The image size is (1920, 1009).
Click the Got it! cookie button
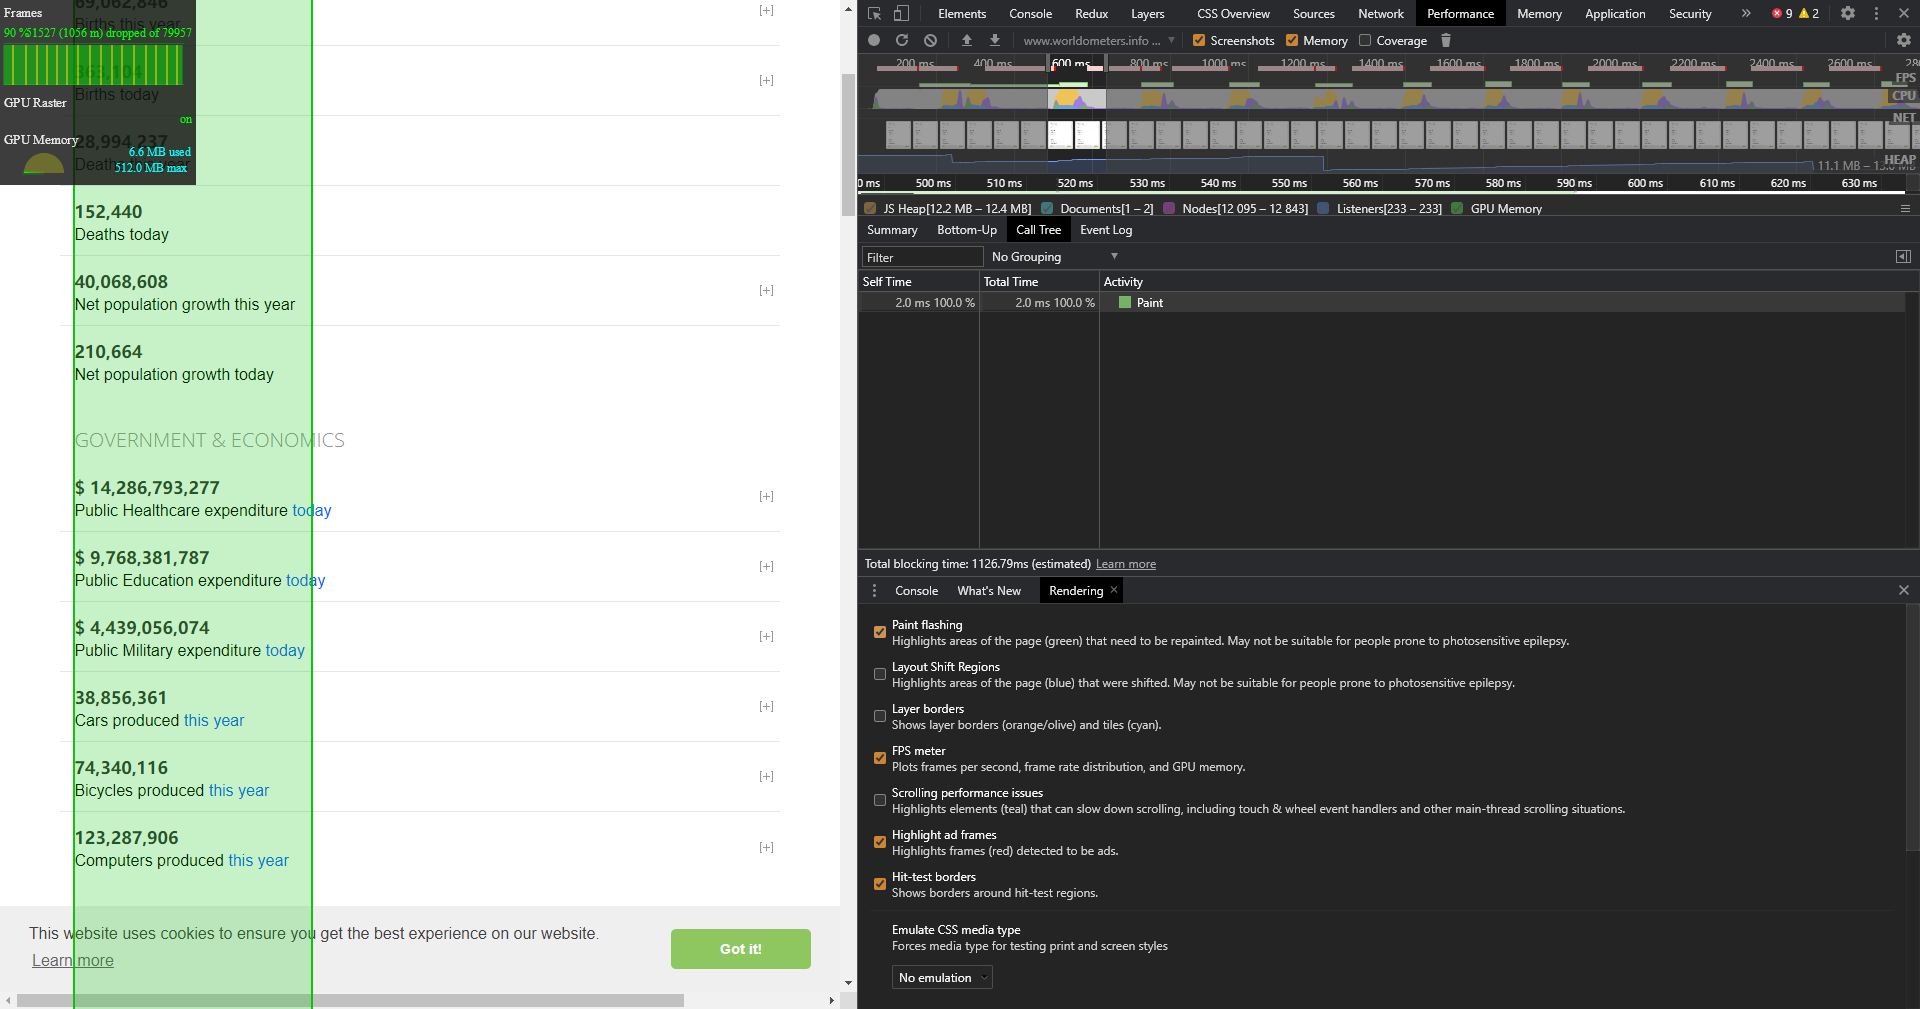pos(741,949)
